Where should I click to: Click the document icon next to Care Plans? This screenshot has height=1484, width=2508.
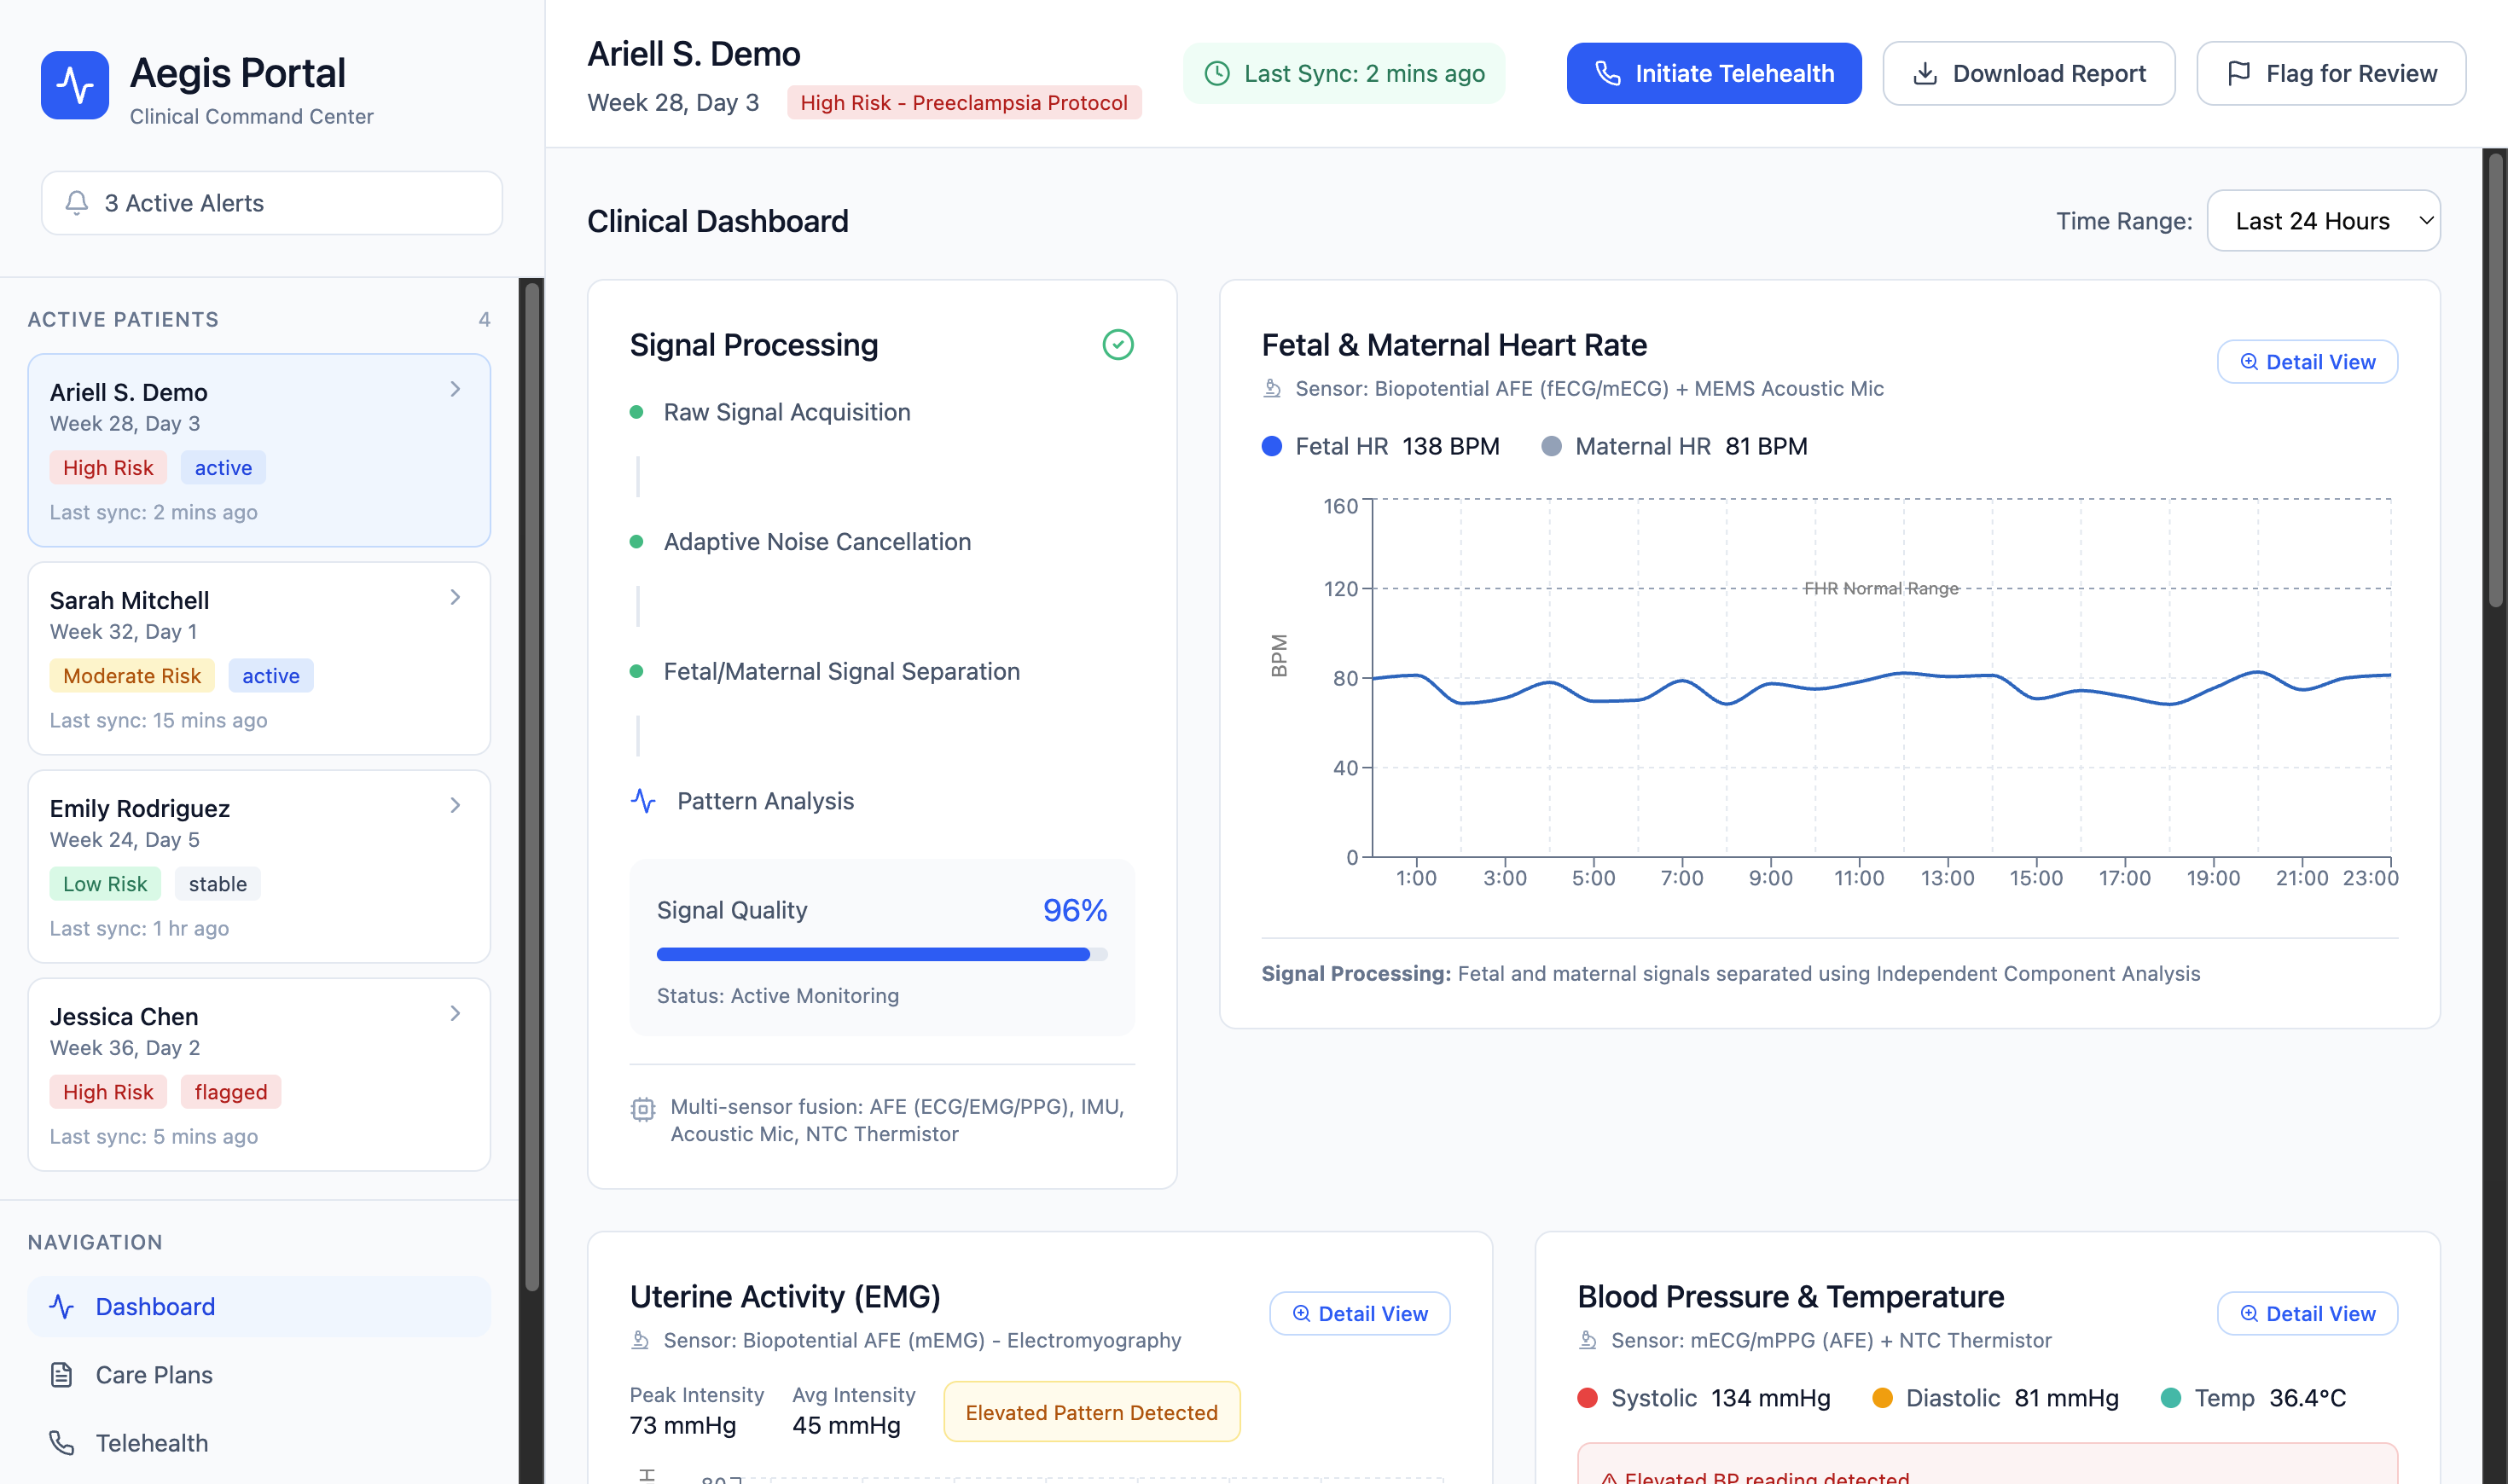click(62, 1375)
